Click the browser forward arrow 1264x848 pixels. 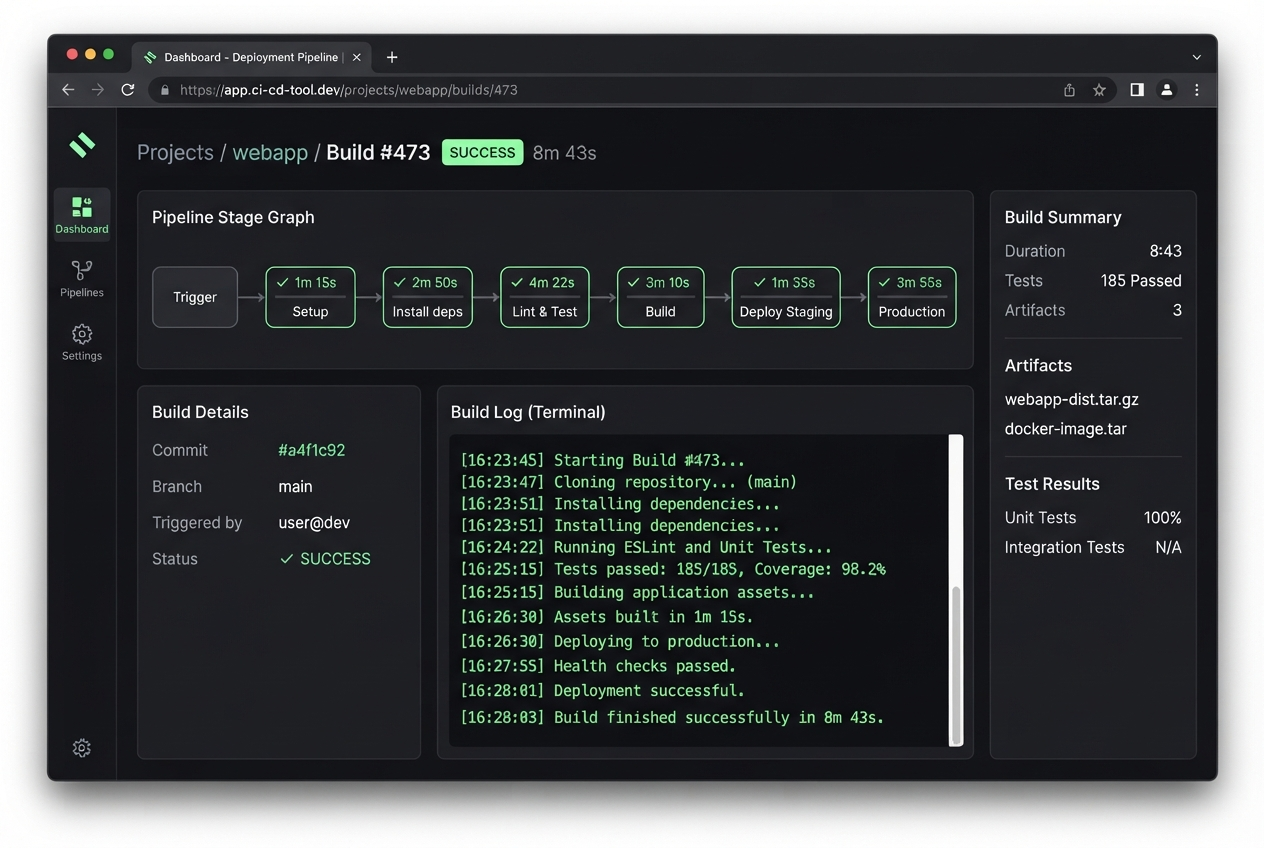[x=98, y=90]
